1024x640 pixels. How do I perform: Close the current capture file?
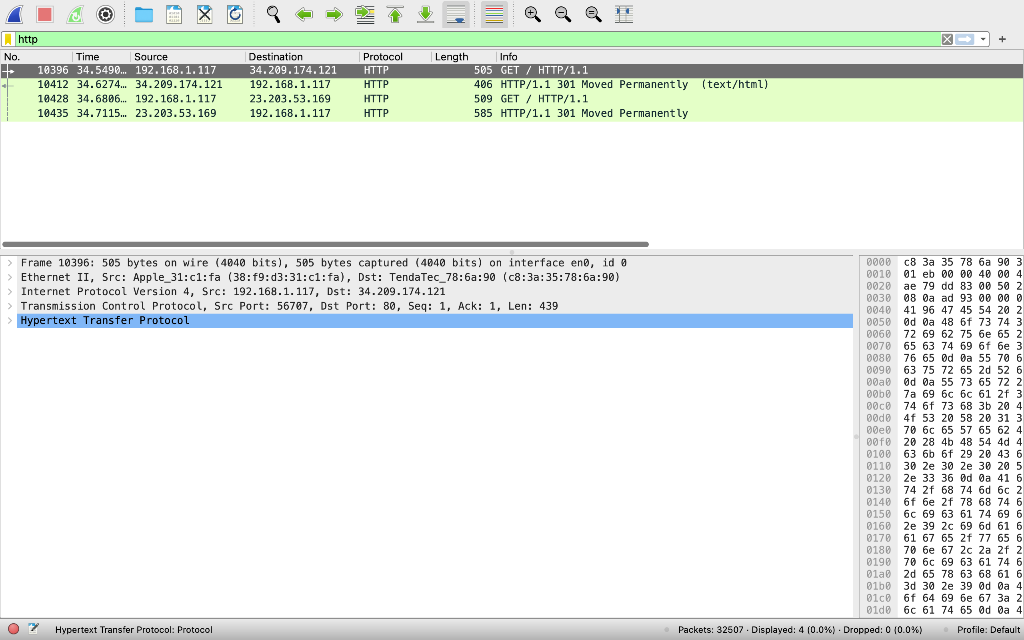pos(204,14)
